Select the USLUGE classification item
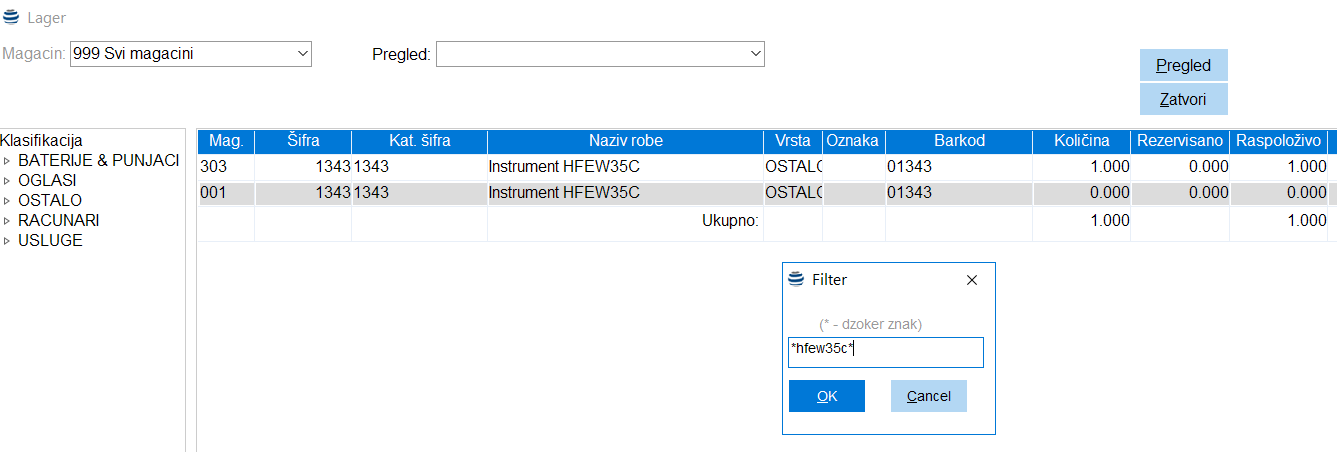The width and height of the screenshot is (1337, 452). [50, 241]
